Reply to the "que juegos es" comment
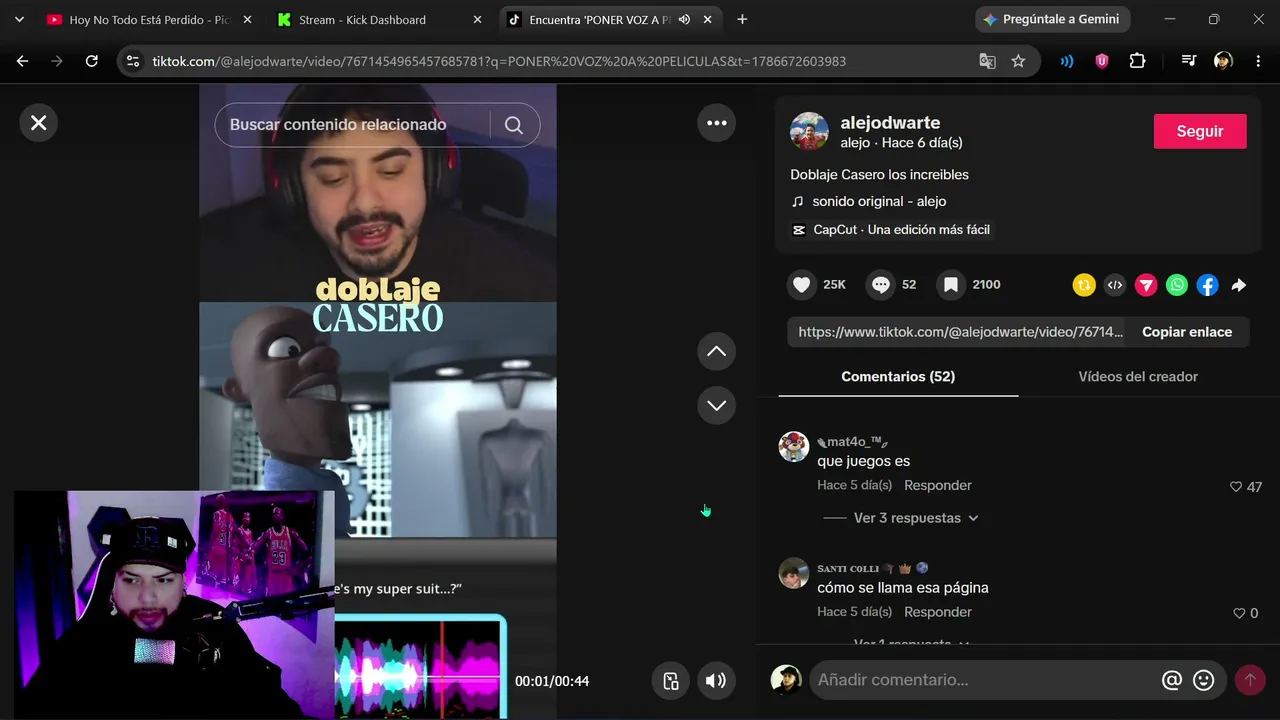1280x720 pixels. (x=938, y=485)
